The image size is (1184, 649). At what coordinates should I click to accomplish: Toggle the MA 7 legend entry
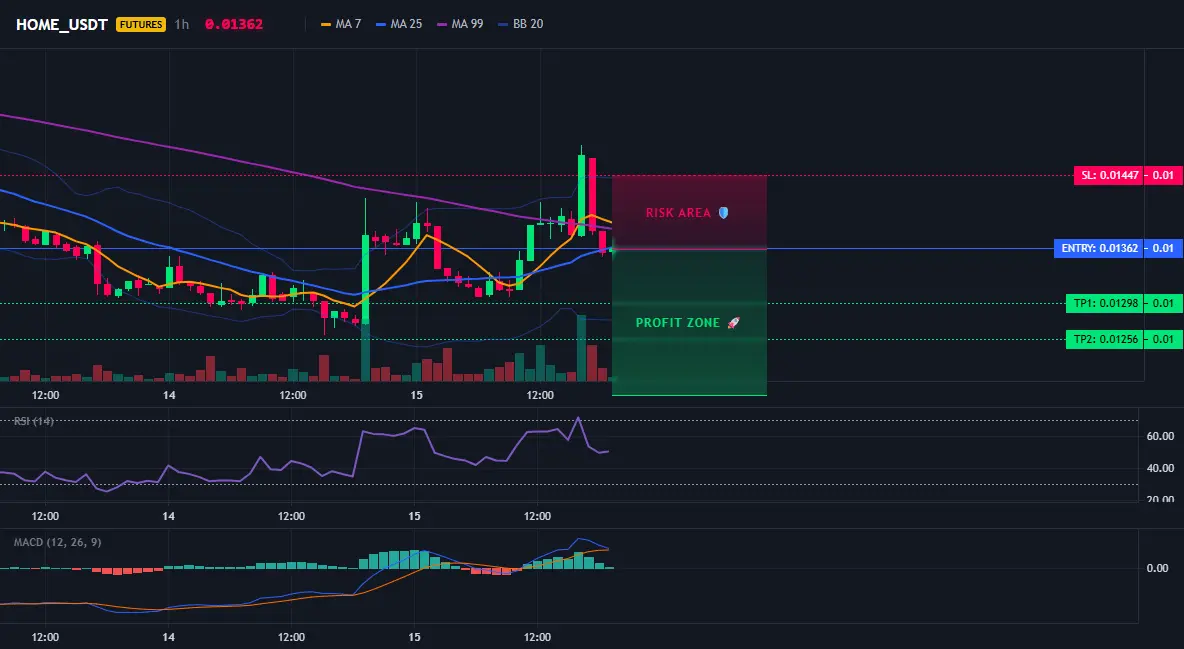coord(341,24)
